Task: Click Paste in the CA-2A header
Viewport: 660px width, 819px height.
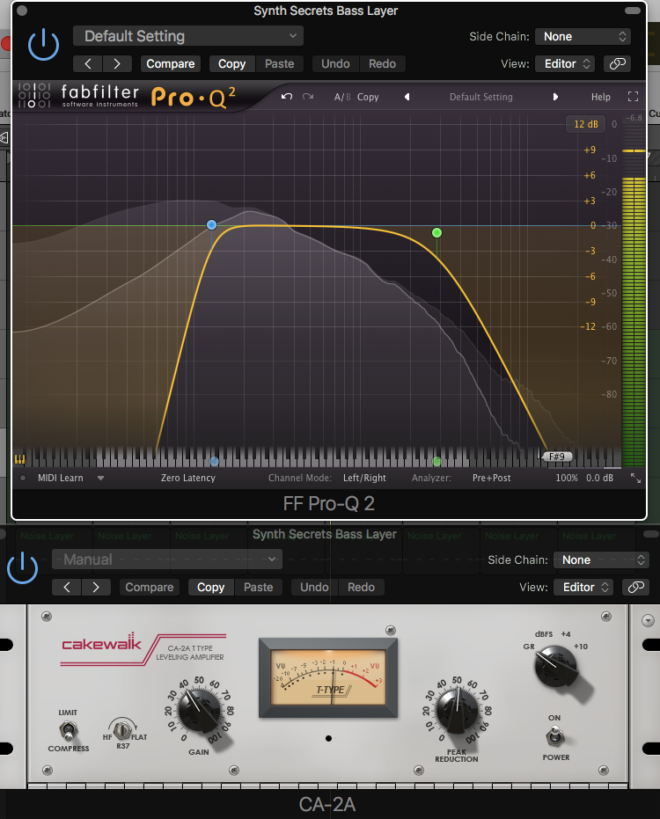Action: click(258, 587)
